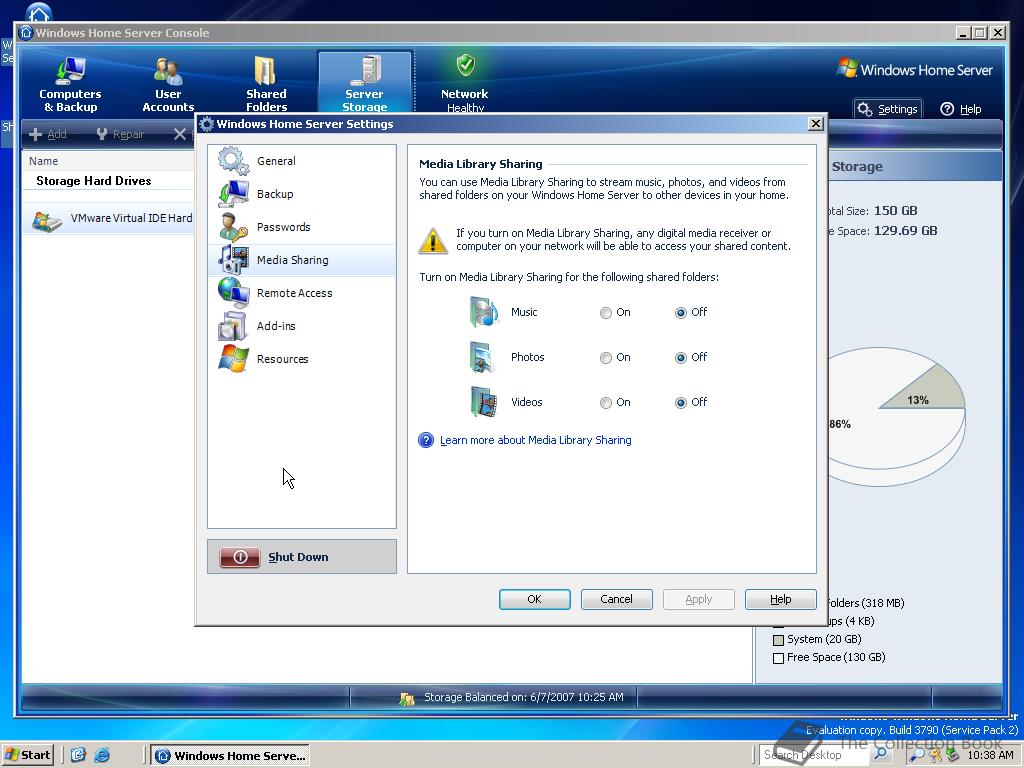
Task: Close the Windows Home Server Settings dialog
Action: pyautogui.click(x=815, y=124)
